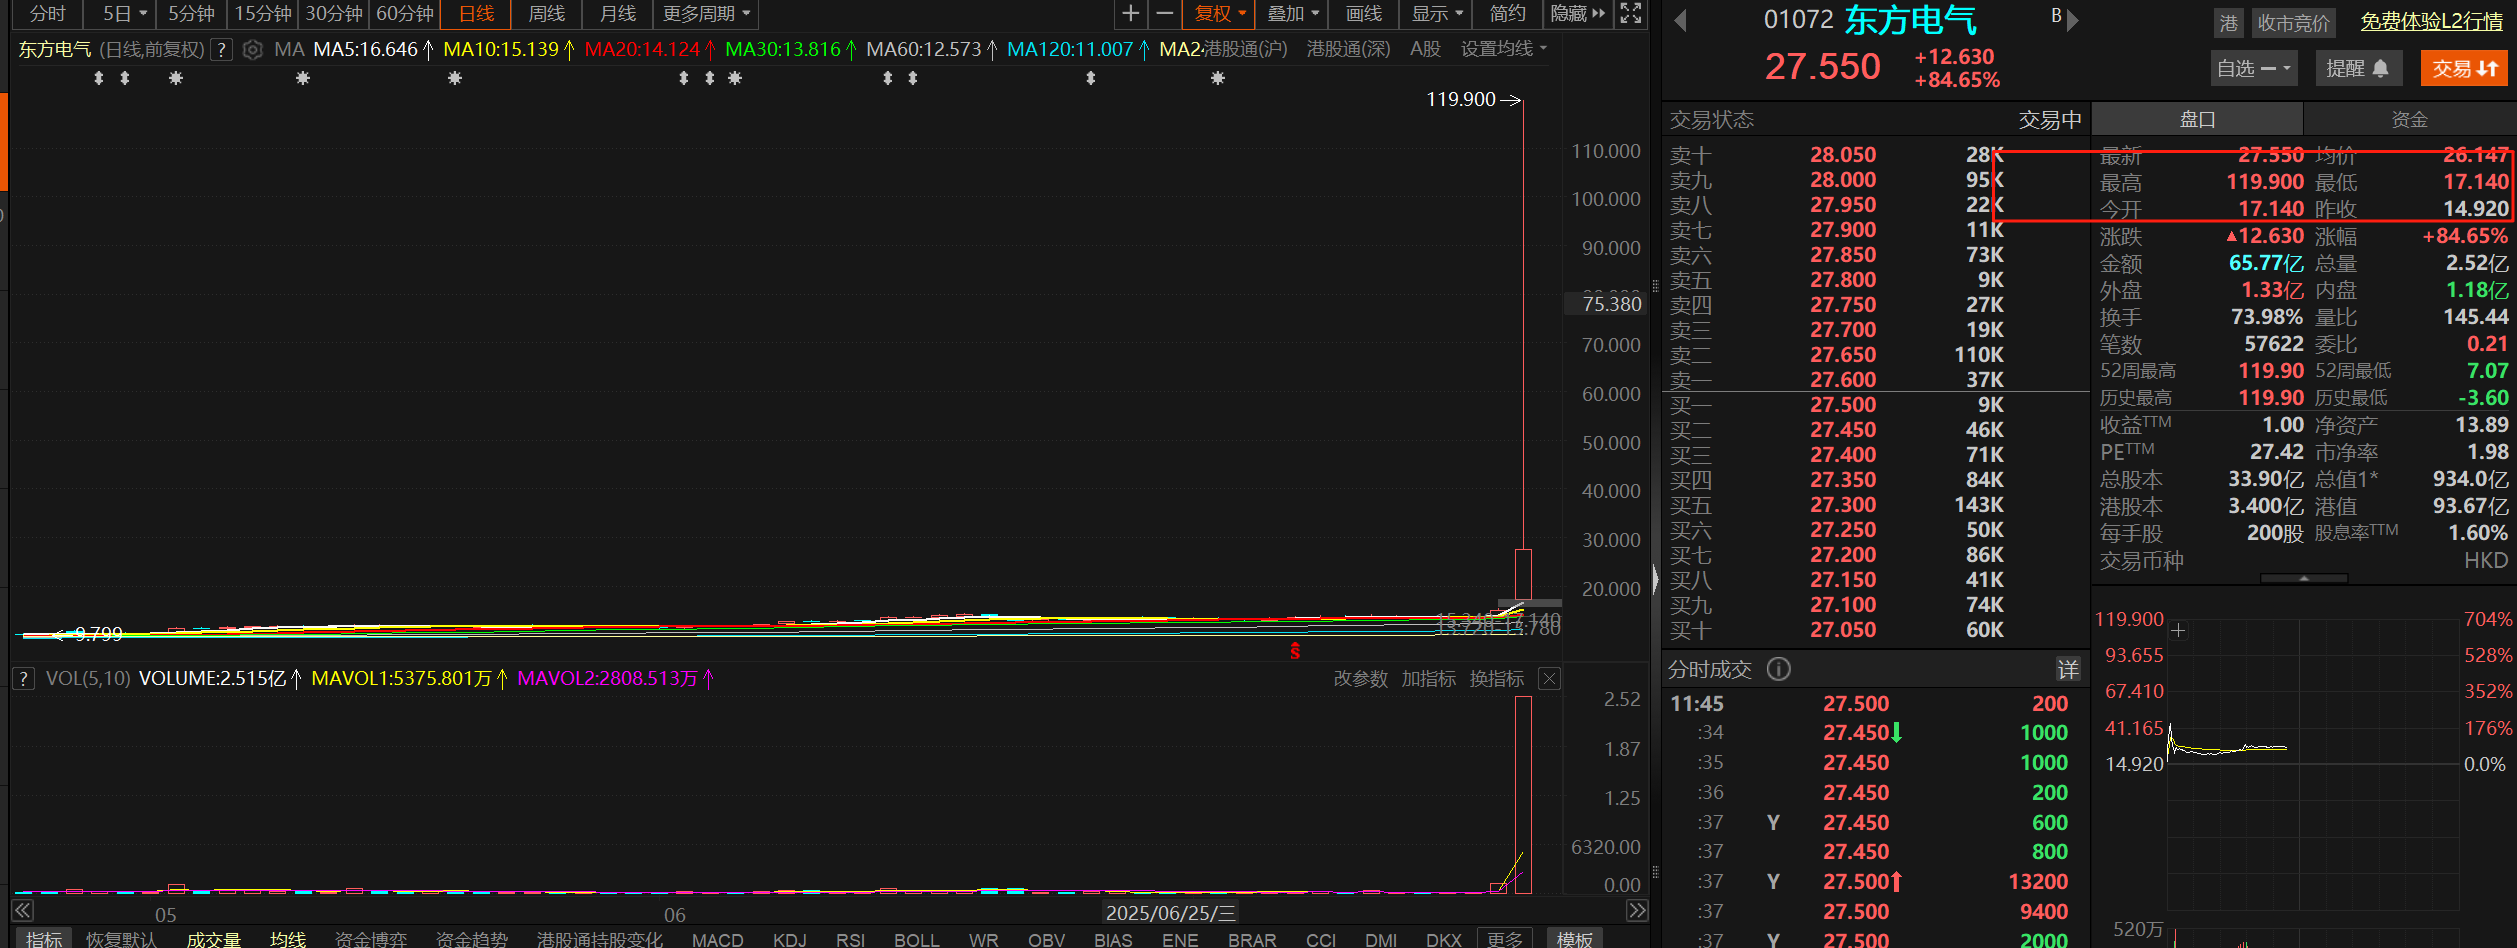Collapse quote panel with bottom arrow handle
The height and width of the screenshot is (948, 2517).
pyautogui.click(x=2304, y=579)
